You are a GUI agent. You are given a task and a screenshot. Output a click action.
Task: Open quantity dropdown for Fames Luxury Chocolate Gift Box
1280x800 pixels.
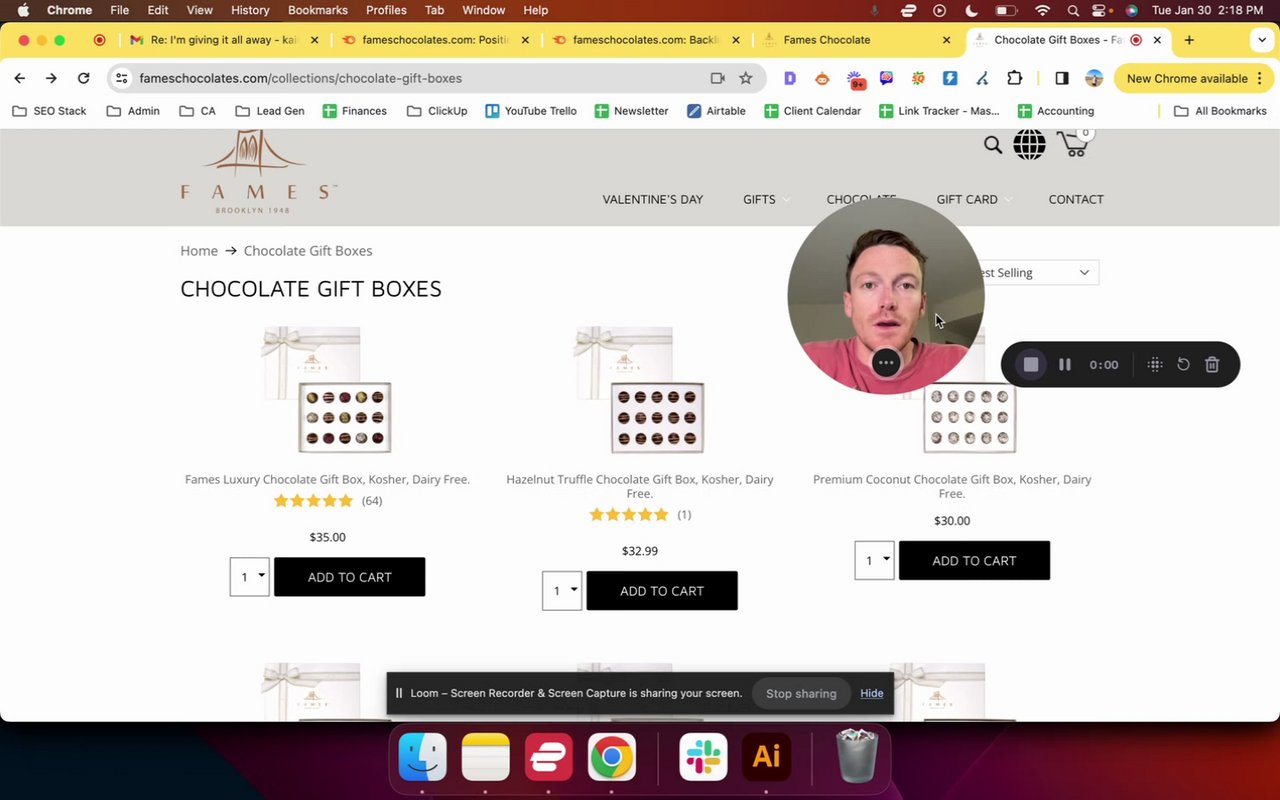249,577
